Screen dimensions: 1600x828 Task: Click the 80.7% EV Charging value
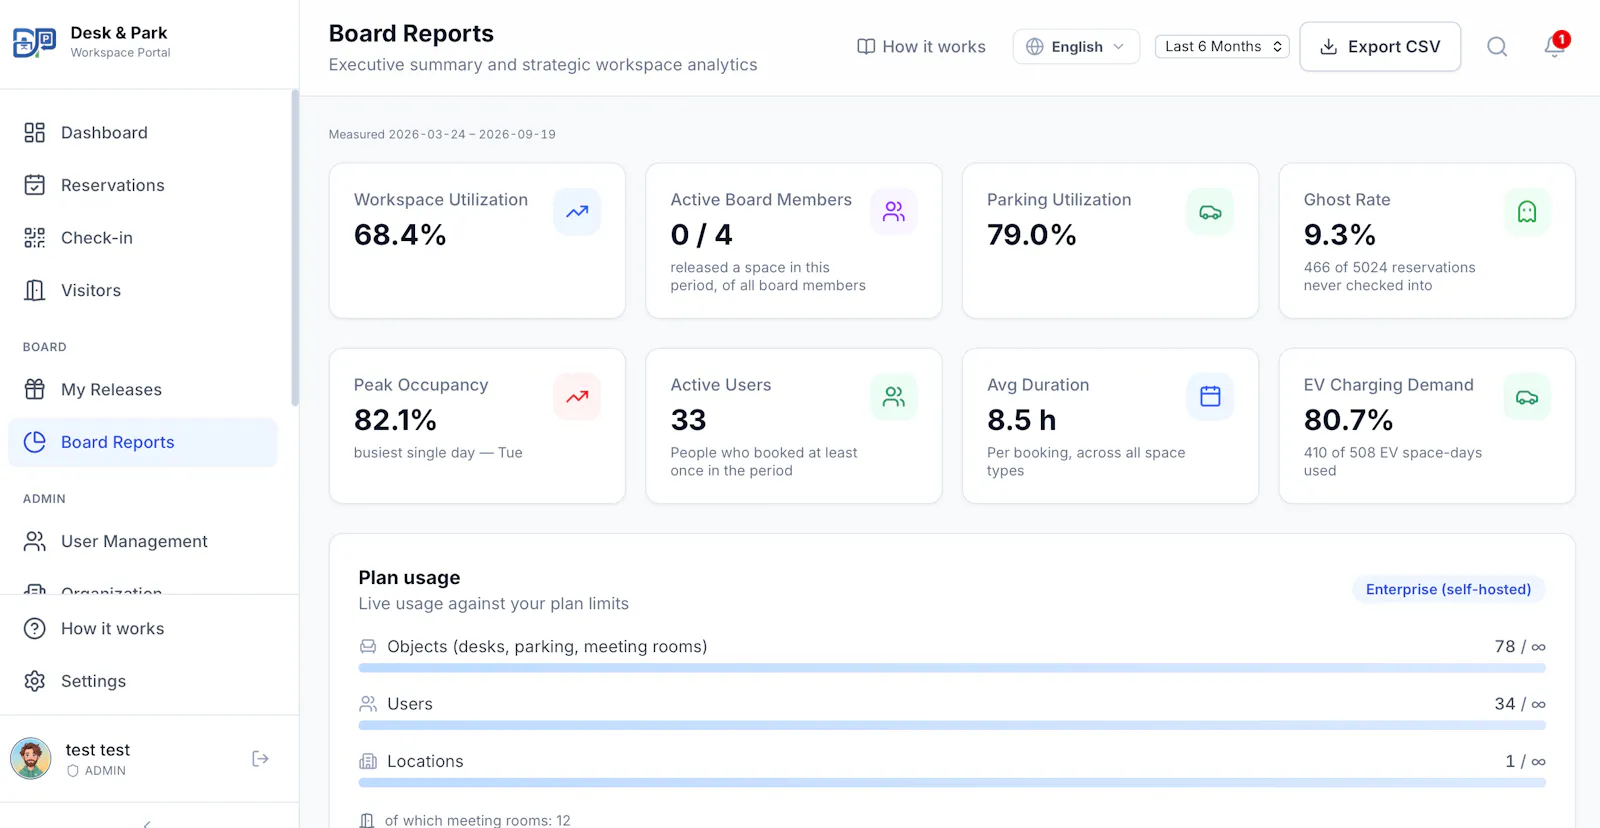1348,420
